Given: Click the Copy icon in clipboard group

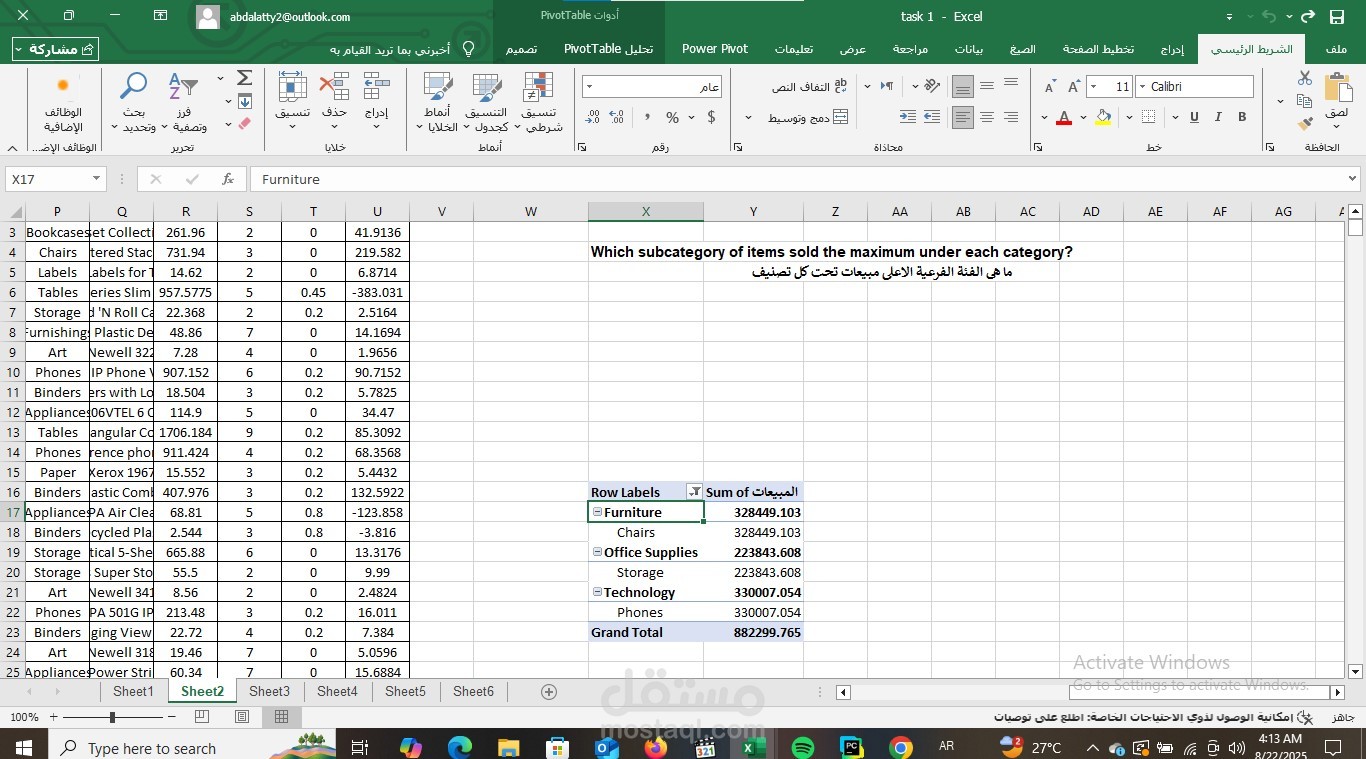Looking at the screenshot, I should (x=1305, y=101).
